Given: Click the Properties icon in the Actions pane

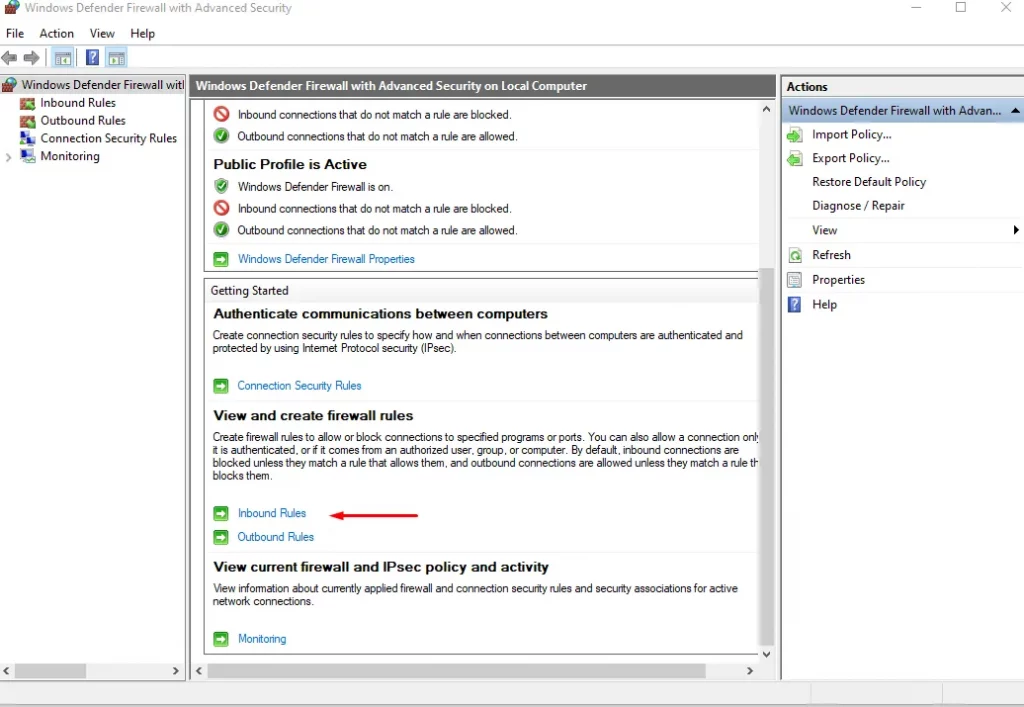Looking at the screenshot, I should (x=795, y=280).
